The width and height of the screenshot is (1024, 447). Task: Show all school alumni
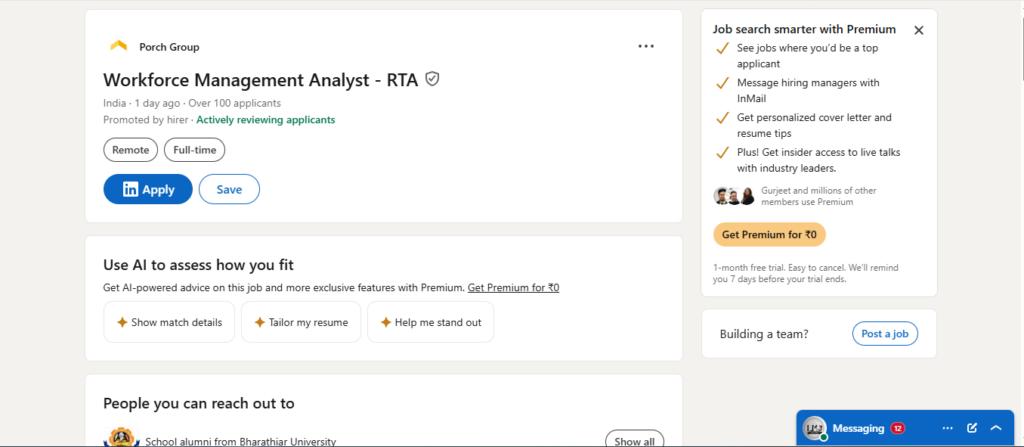pos(635,440)
